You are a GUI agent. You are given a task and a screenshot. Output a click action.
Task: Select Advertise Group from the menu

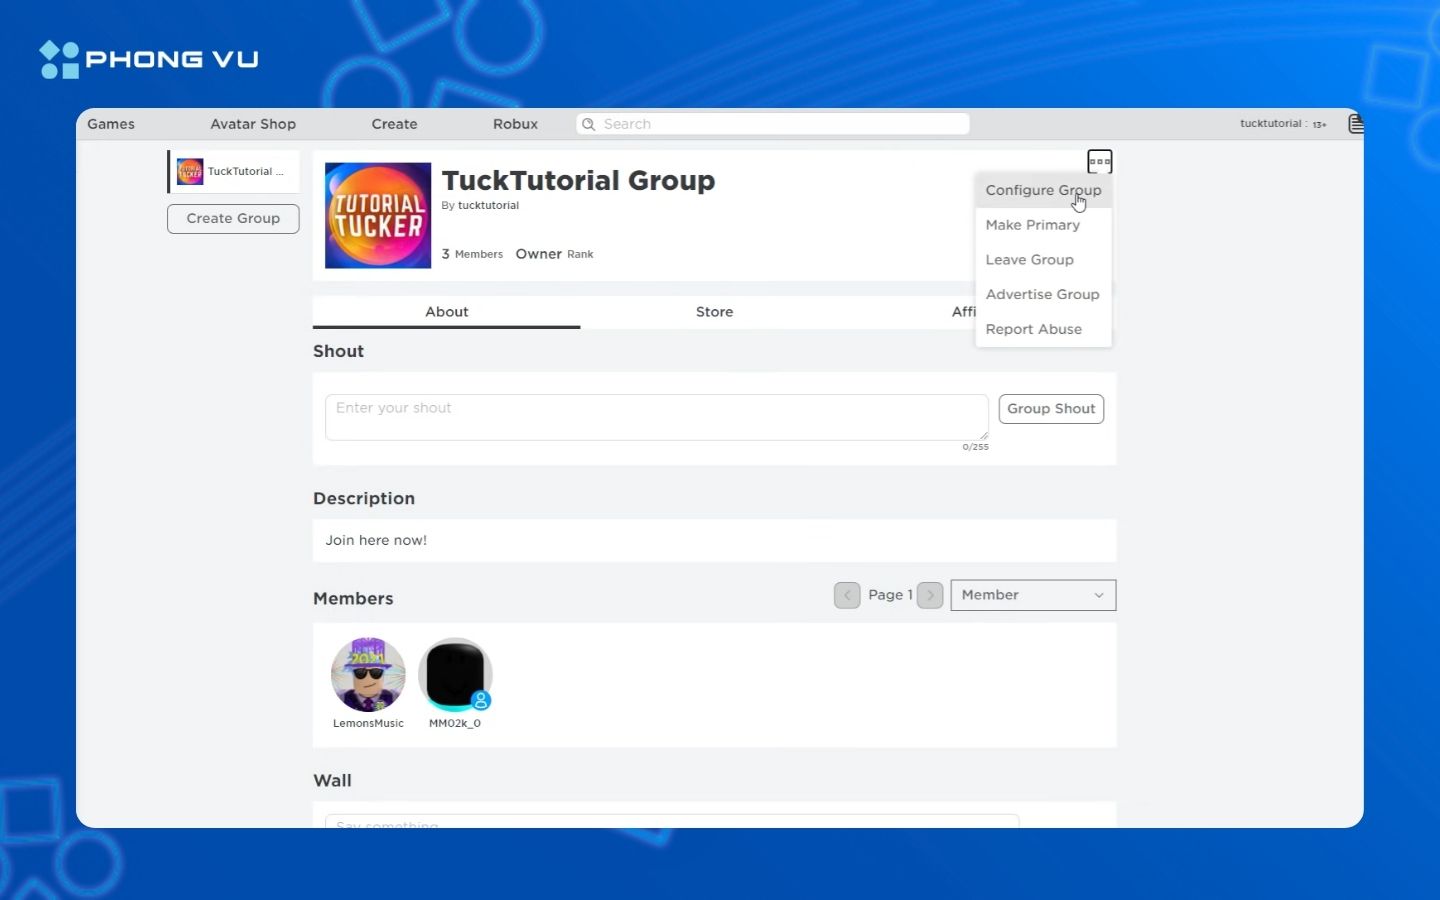click(x=1042, y=294)
